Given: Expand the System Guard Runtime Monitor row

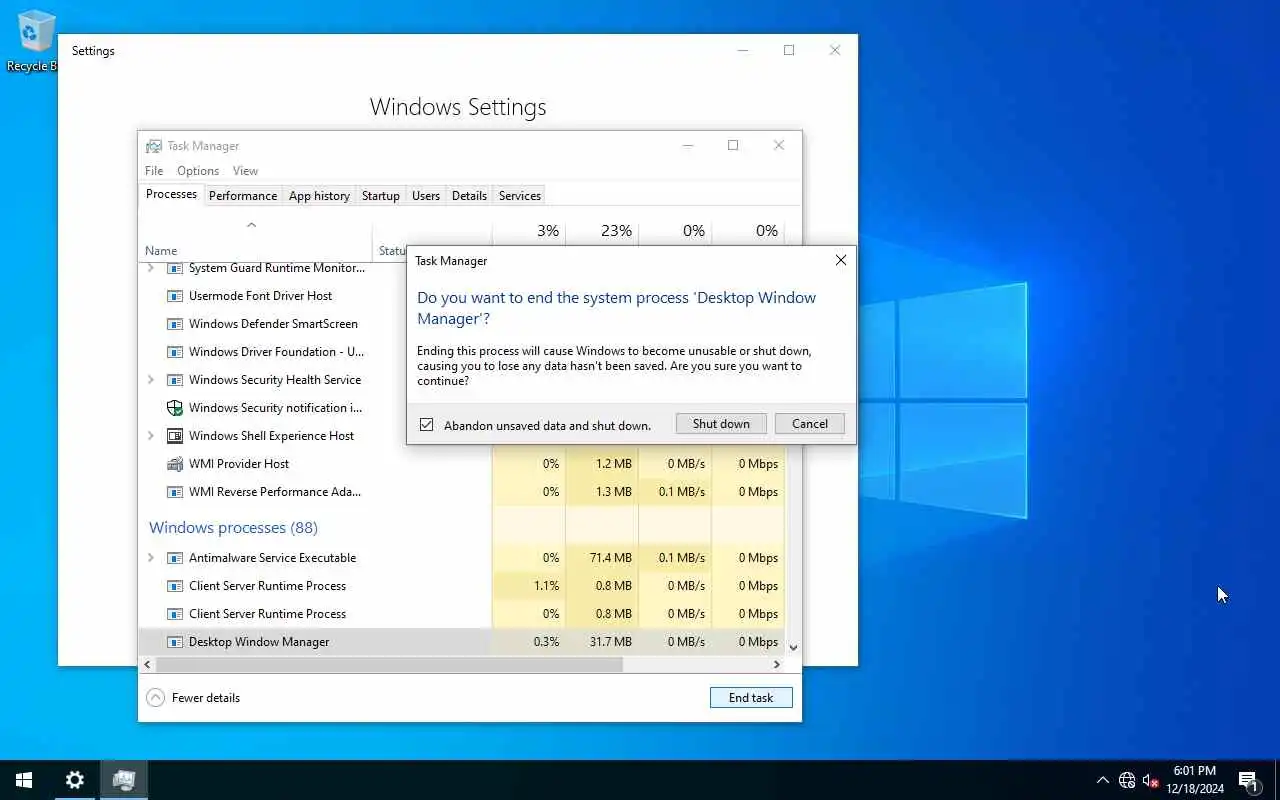Looking at the screenshot, I should click(x=151, y=268).
